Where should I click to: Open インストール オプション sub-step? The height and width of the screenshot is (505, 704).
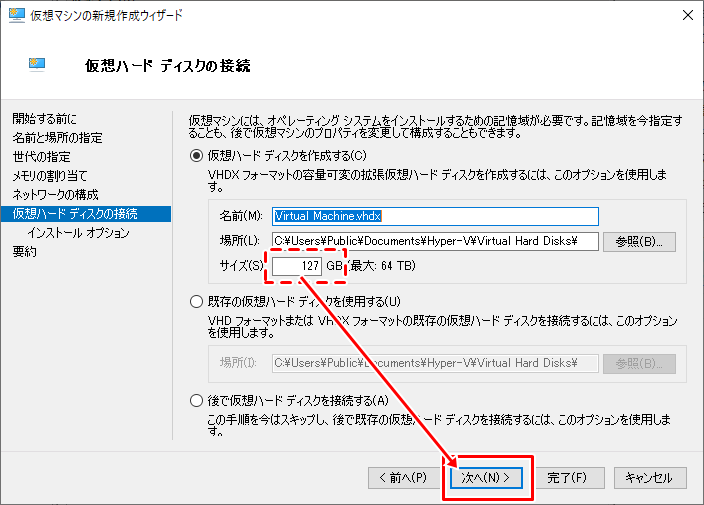click(x=78, y=233)
